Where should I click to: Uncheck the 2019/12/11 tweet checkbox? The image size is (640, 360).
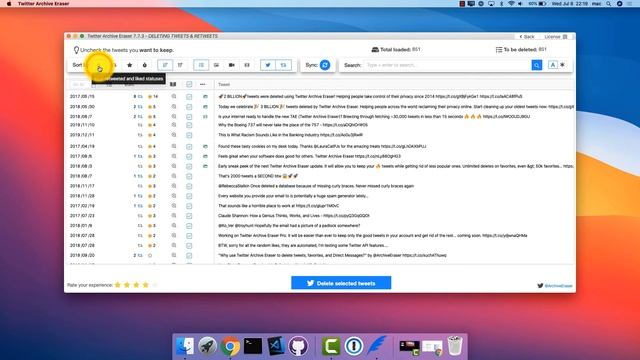click(189, 135)
